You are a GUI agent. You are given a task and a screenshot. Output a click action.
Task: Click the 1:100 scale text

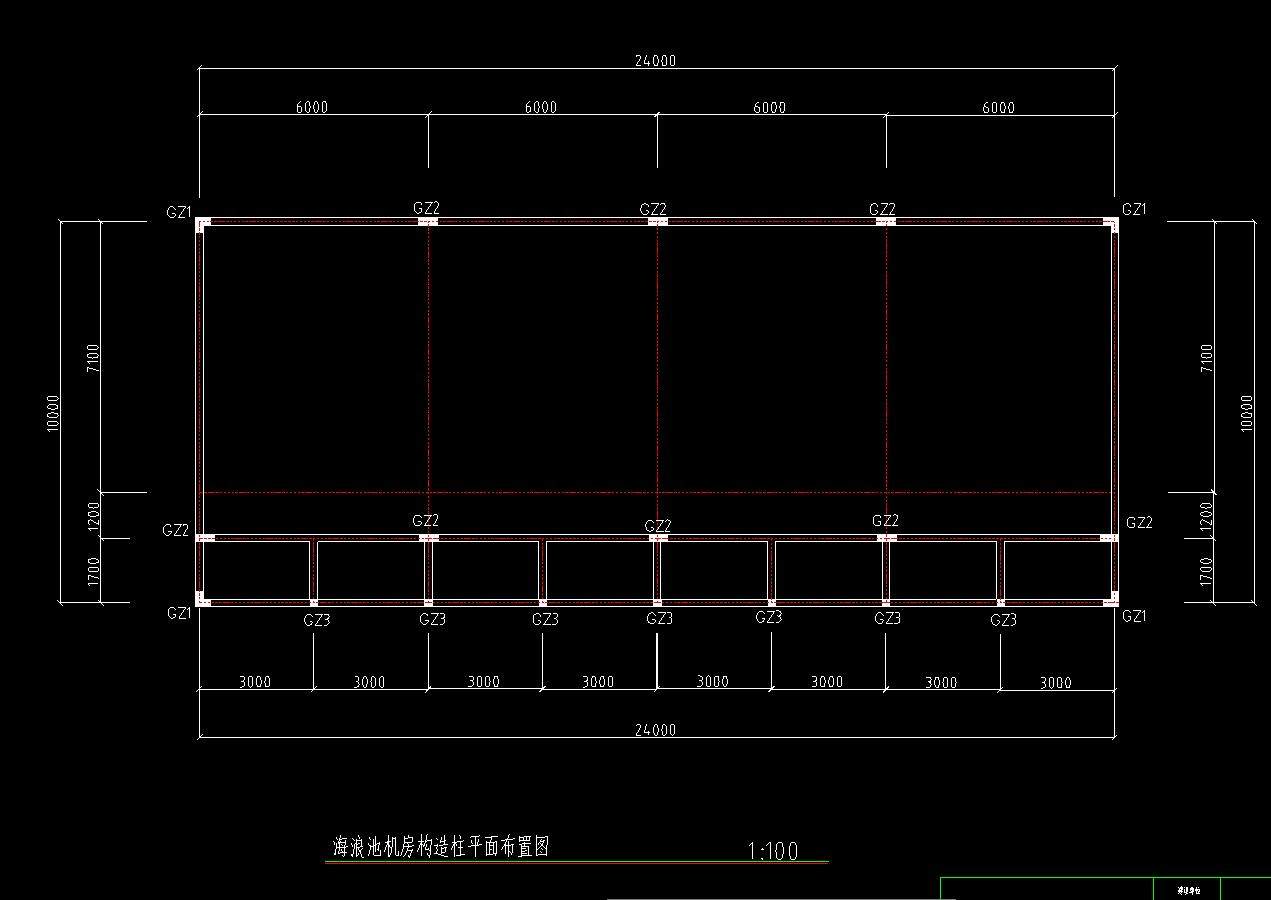click(x=773, y=851)
